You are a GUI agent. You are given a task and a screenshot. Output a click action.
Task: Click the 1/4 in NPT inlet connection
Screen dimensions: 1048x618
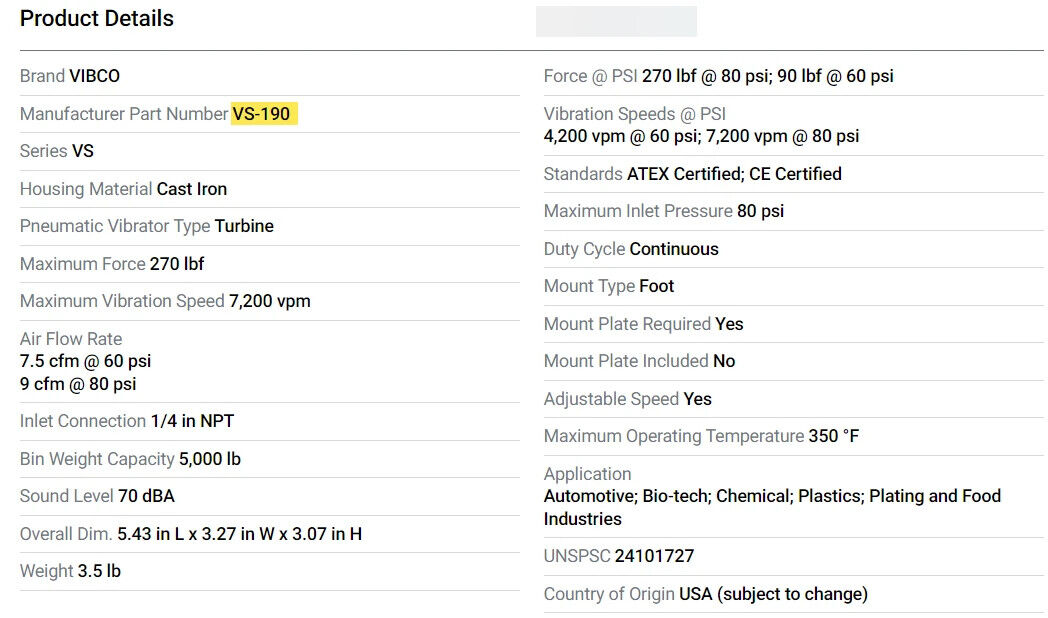(192, 421)
